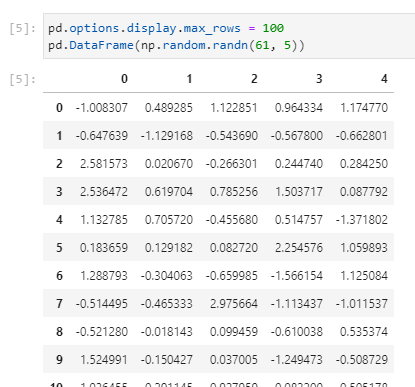Click cell value 1.132785
This screenshot has height=387, width=415.
[x=104, y=220]
